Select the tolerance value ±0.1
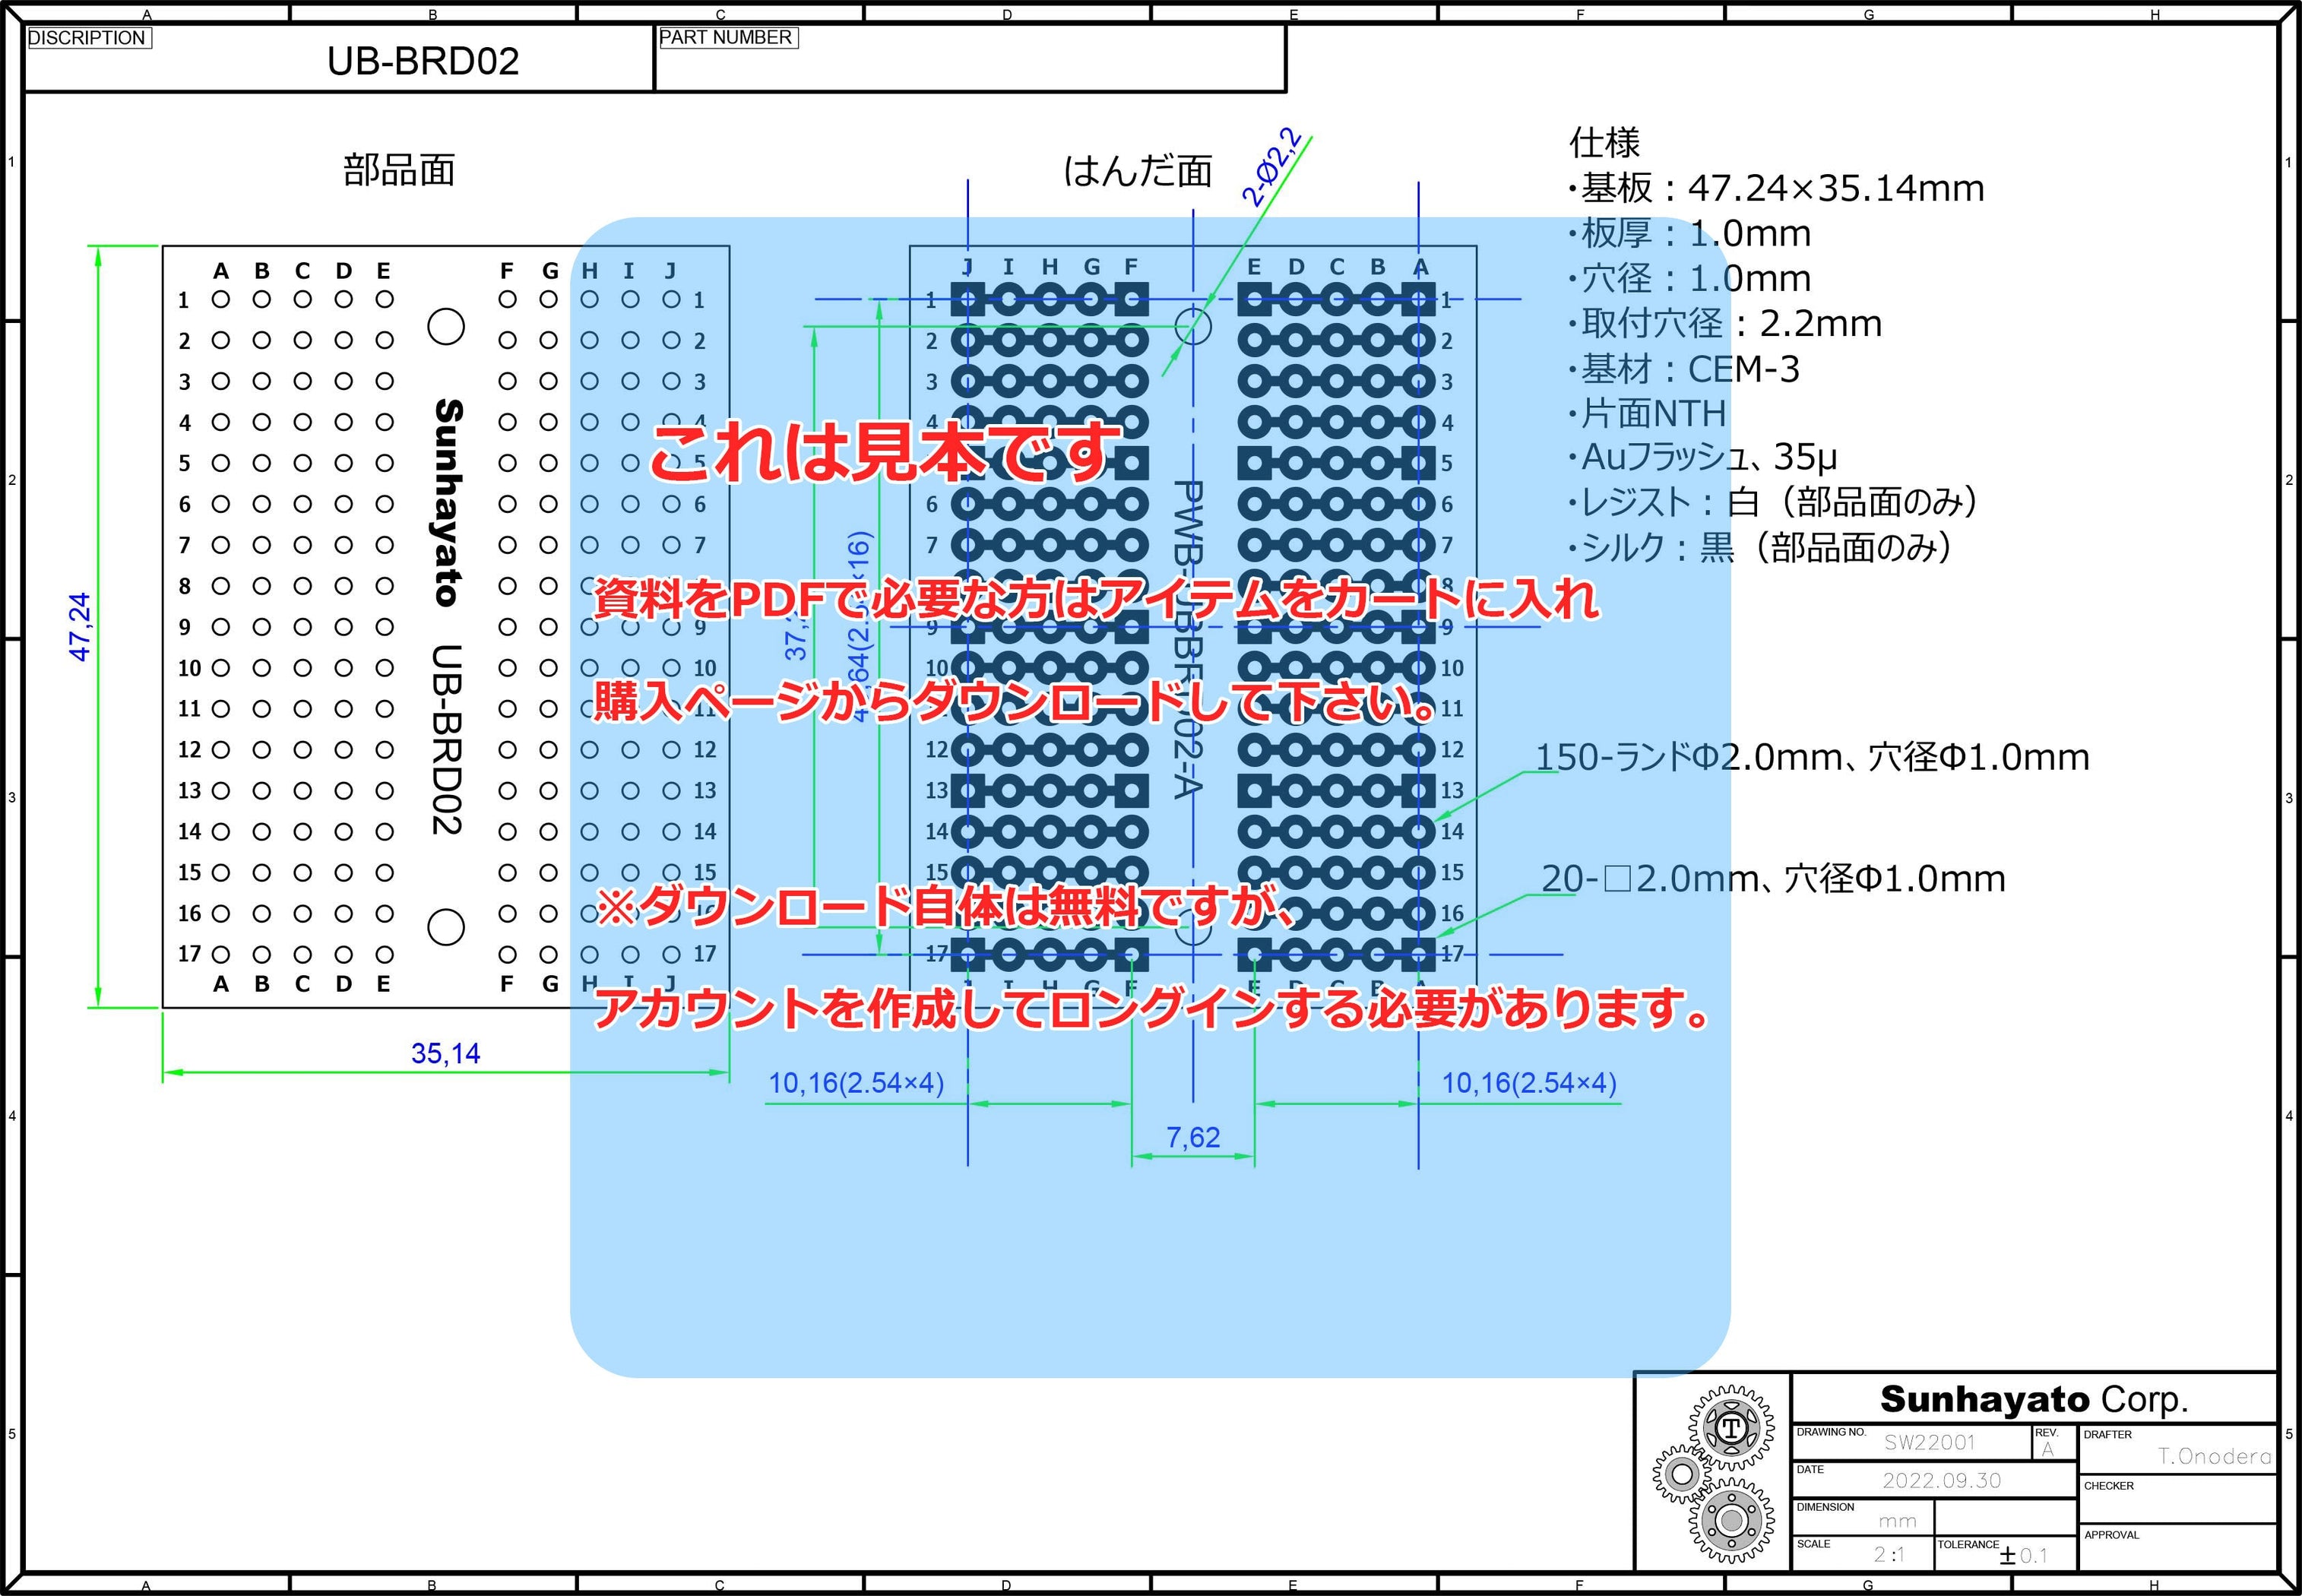Screen dimensions: 2302x1596 point(2023,1555)
